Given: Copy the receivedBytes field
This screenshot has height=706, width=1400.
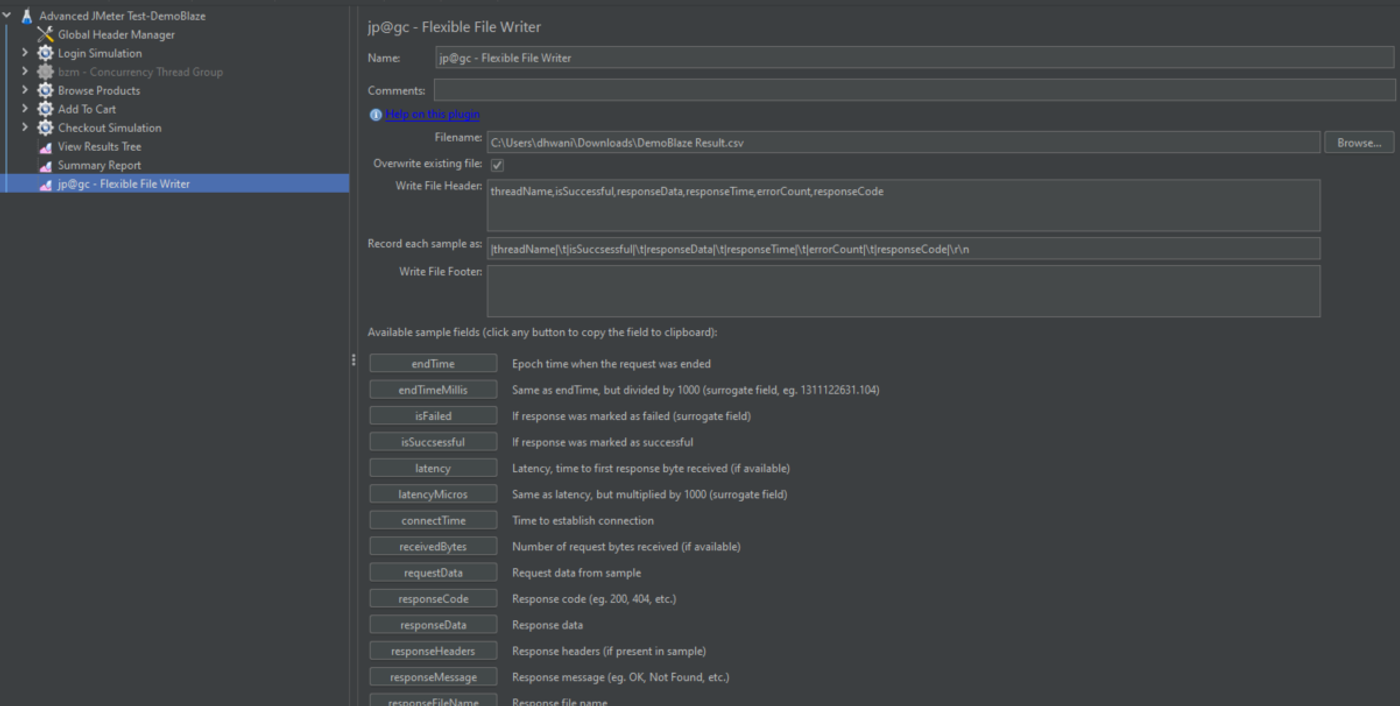Looking at the screenshot, I should 433,547.
